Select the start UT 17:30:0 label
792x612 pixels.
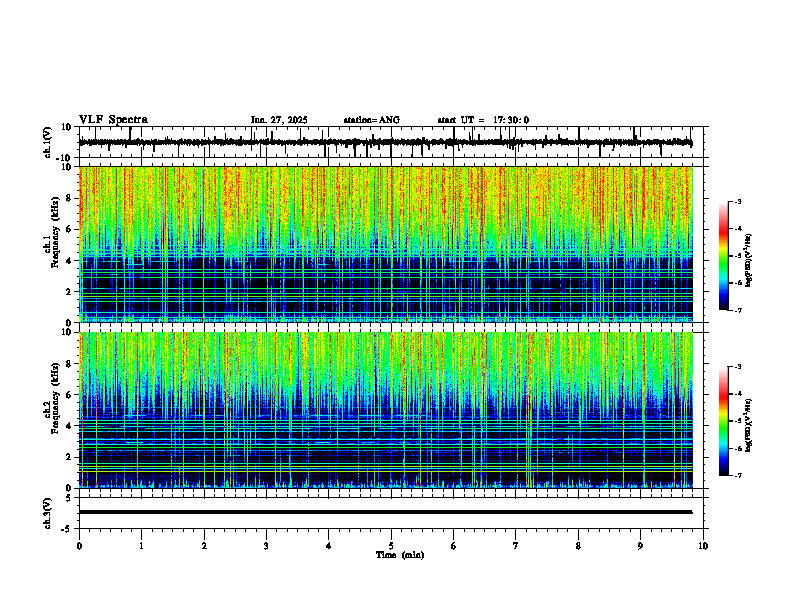click(x=483, y=120)
